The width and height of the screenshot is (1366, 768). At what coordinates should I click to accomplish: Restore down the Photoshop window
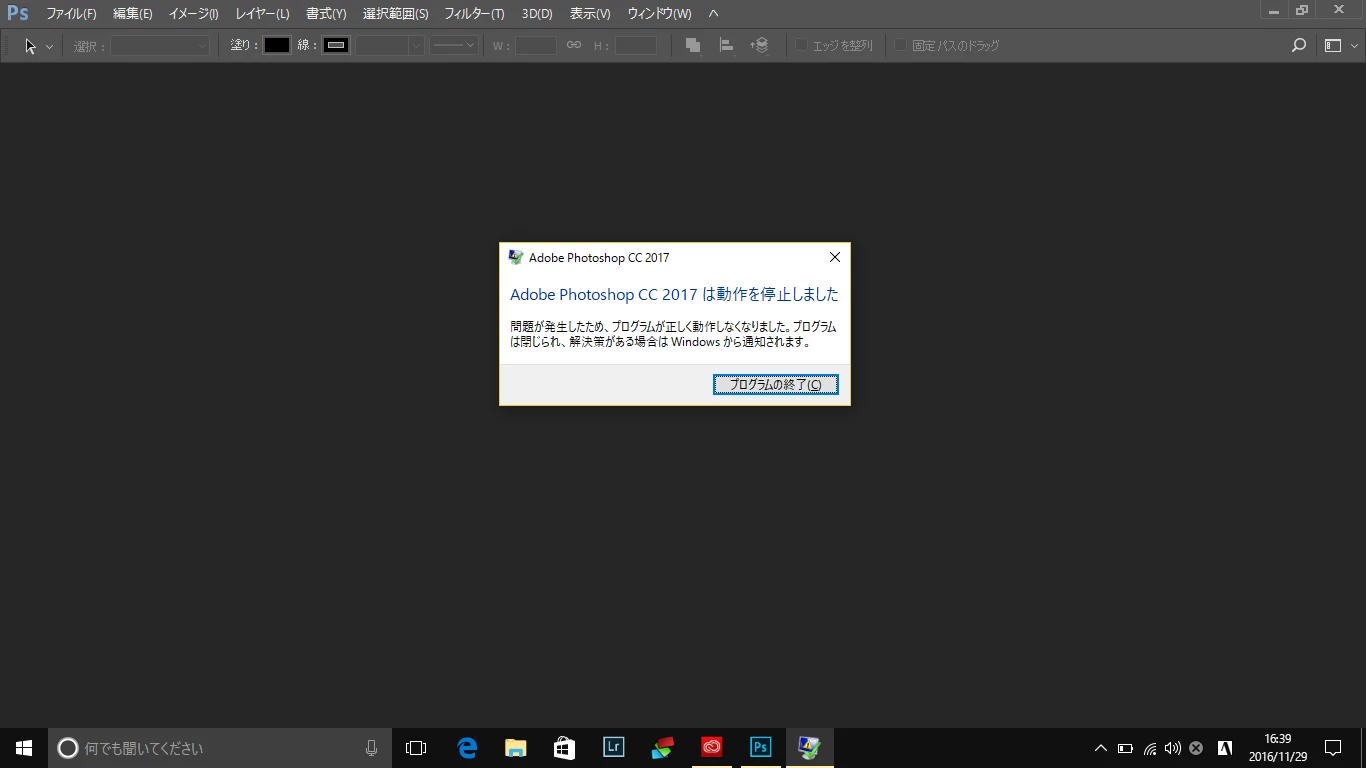click(1302, 11)
